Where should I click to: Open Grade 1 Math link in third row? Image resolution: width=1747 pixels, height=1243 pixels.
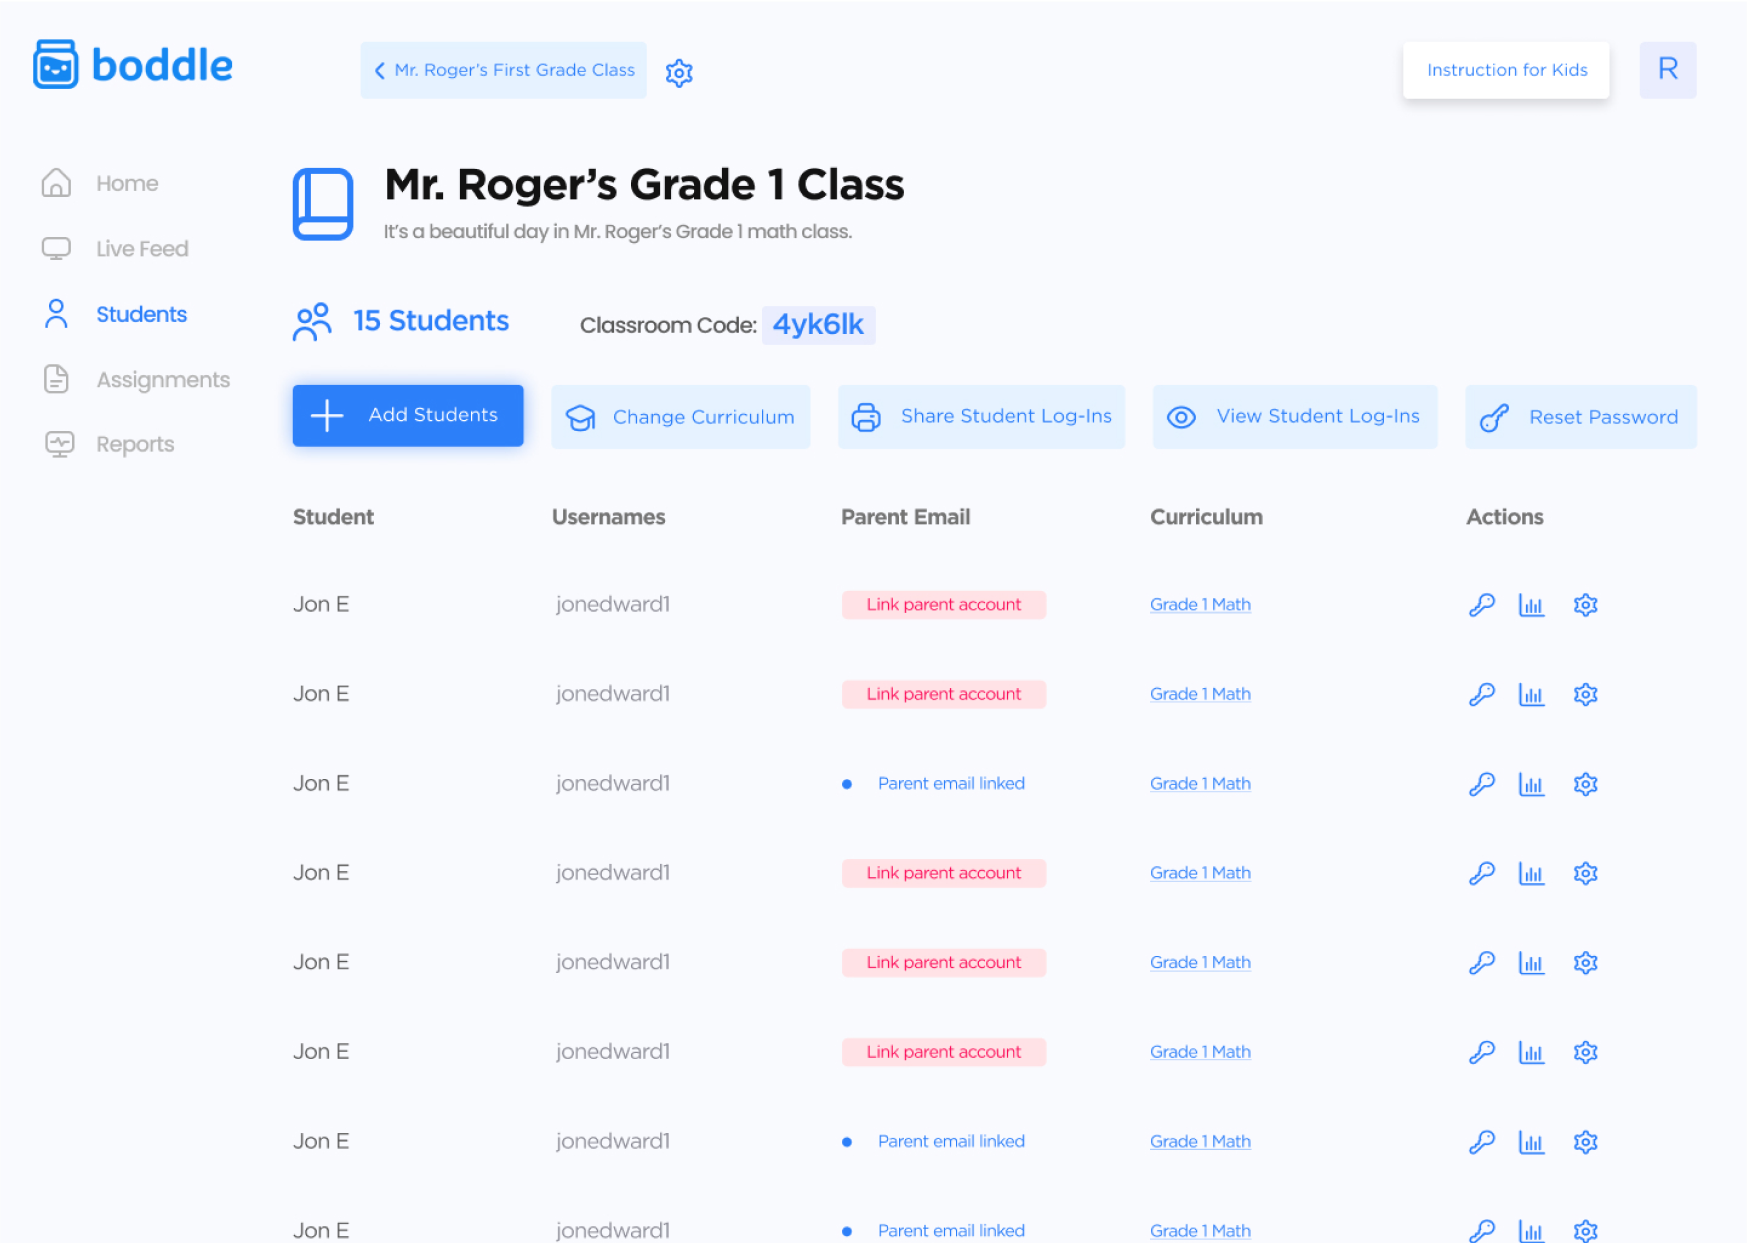tap(1200, 784)
